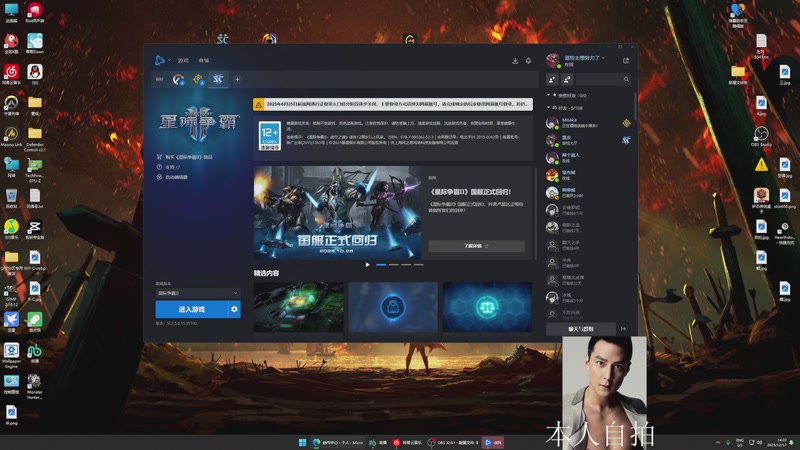Collapse the friends sidebar with arrow icon
The height and width of the screenshot is (450, 800).
coord(623,329)
